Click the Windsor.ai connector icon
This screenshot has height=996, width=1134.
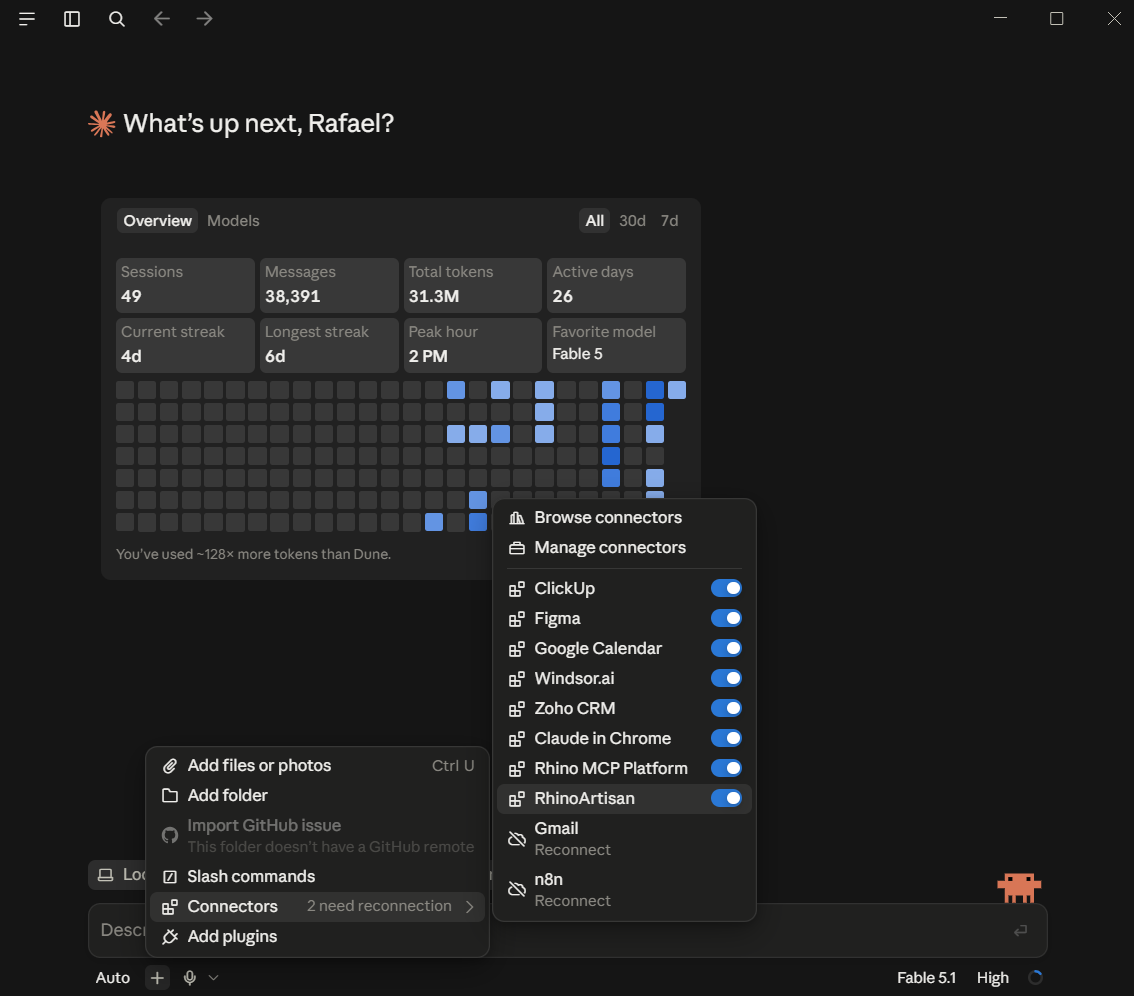(516, 679)
